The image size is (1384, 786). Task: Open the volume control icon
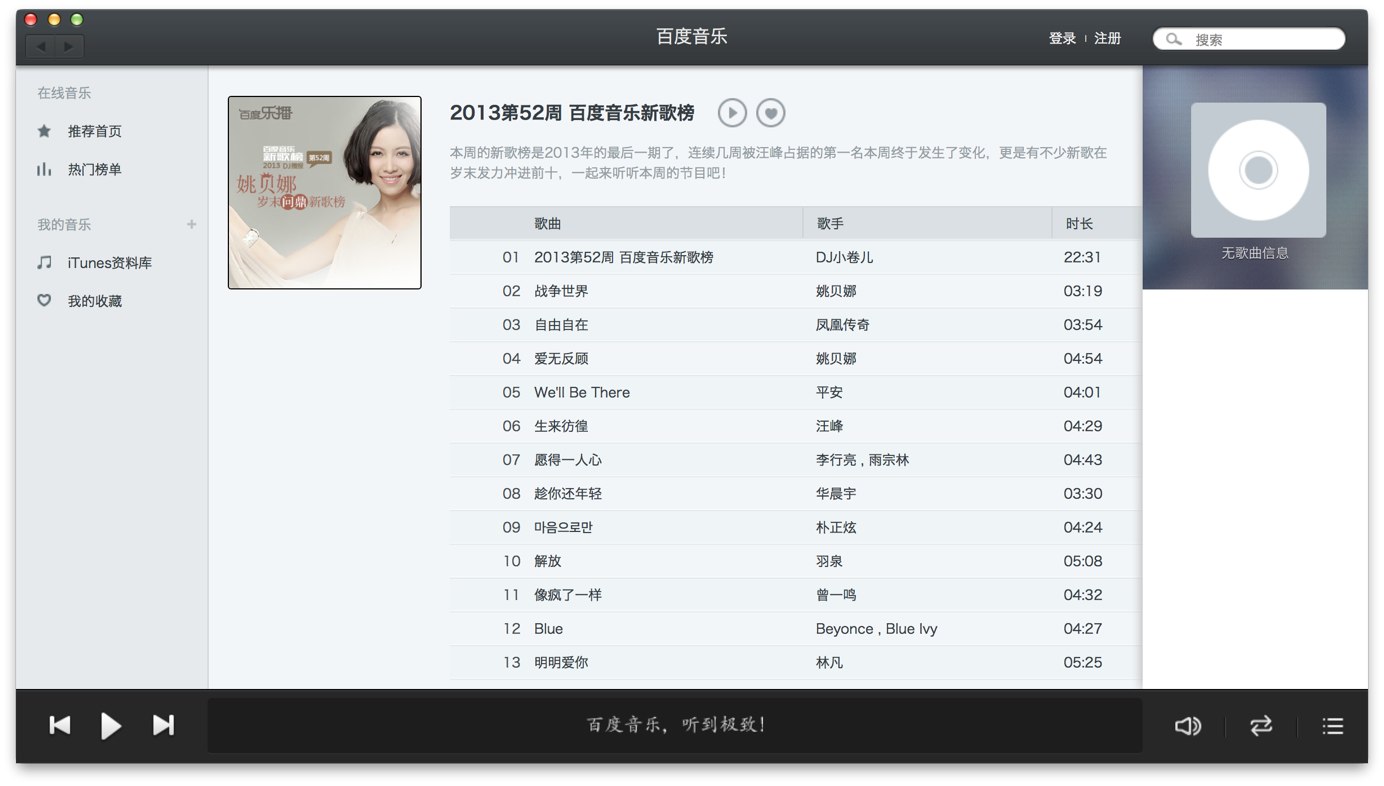1187,726
